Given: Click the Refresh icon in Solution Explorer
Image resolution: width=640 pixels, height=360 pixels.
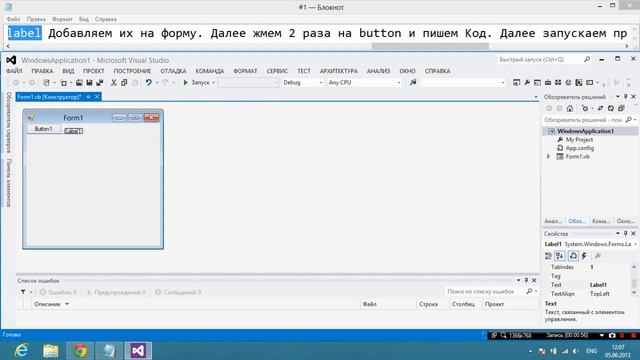Looking at the screenshot, I should (x=611, y=108).
